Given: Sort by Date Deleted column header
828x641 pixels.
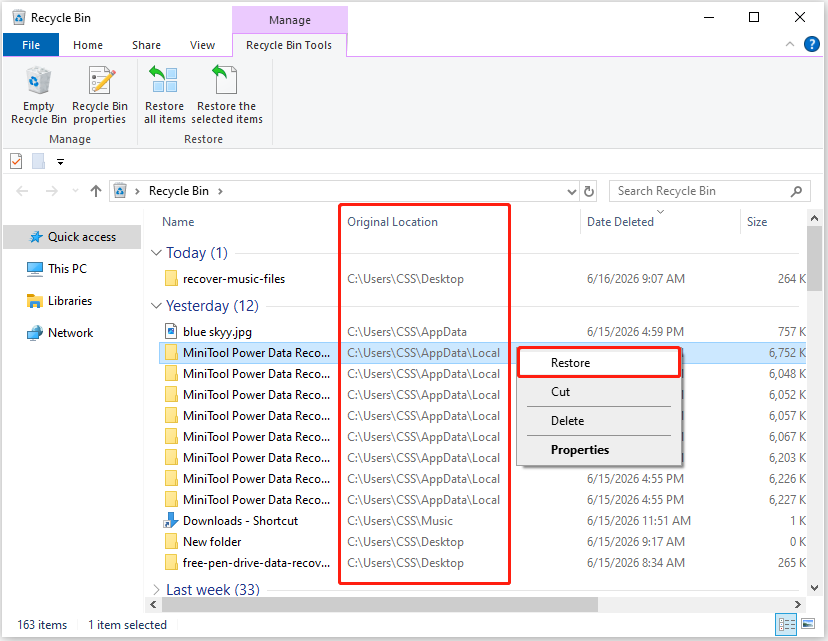Looking at the screenshot, I should tap(620, 222).
